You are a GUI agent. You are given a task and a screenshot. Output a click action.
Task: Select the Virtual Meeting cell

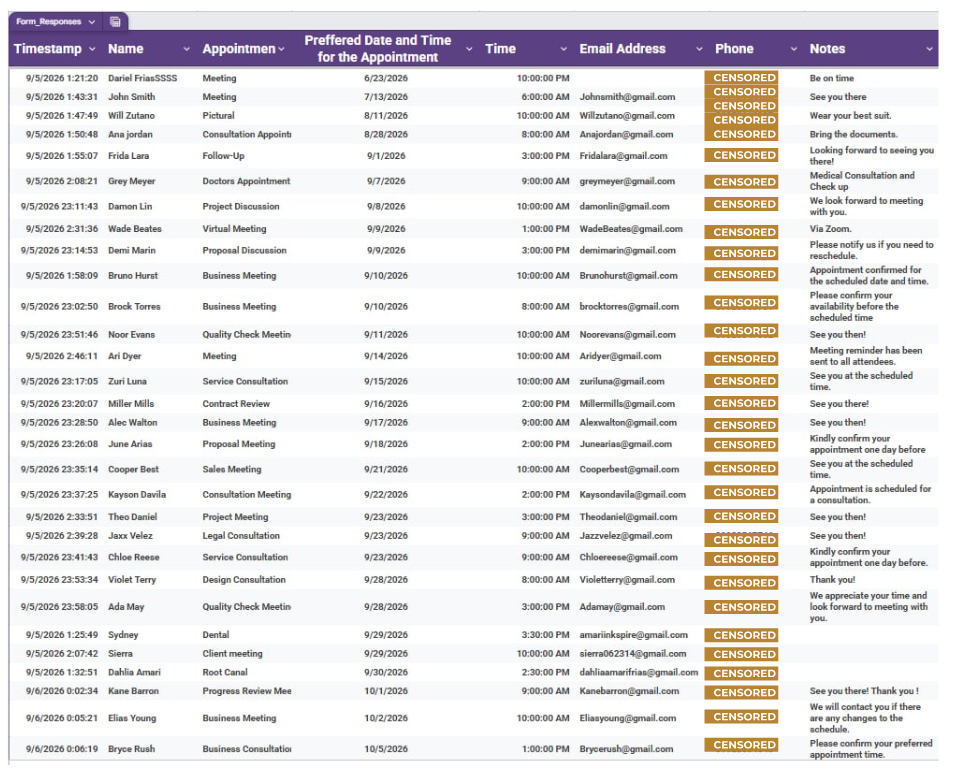click(x=234, y=229)
